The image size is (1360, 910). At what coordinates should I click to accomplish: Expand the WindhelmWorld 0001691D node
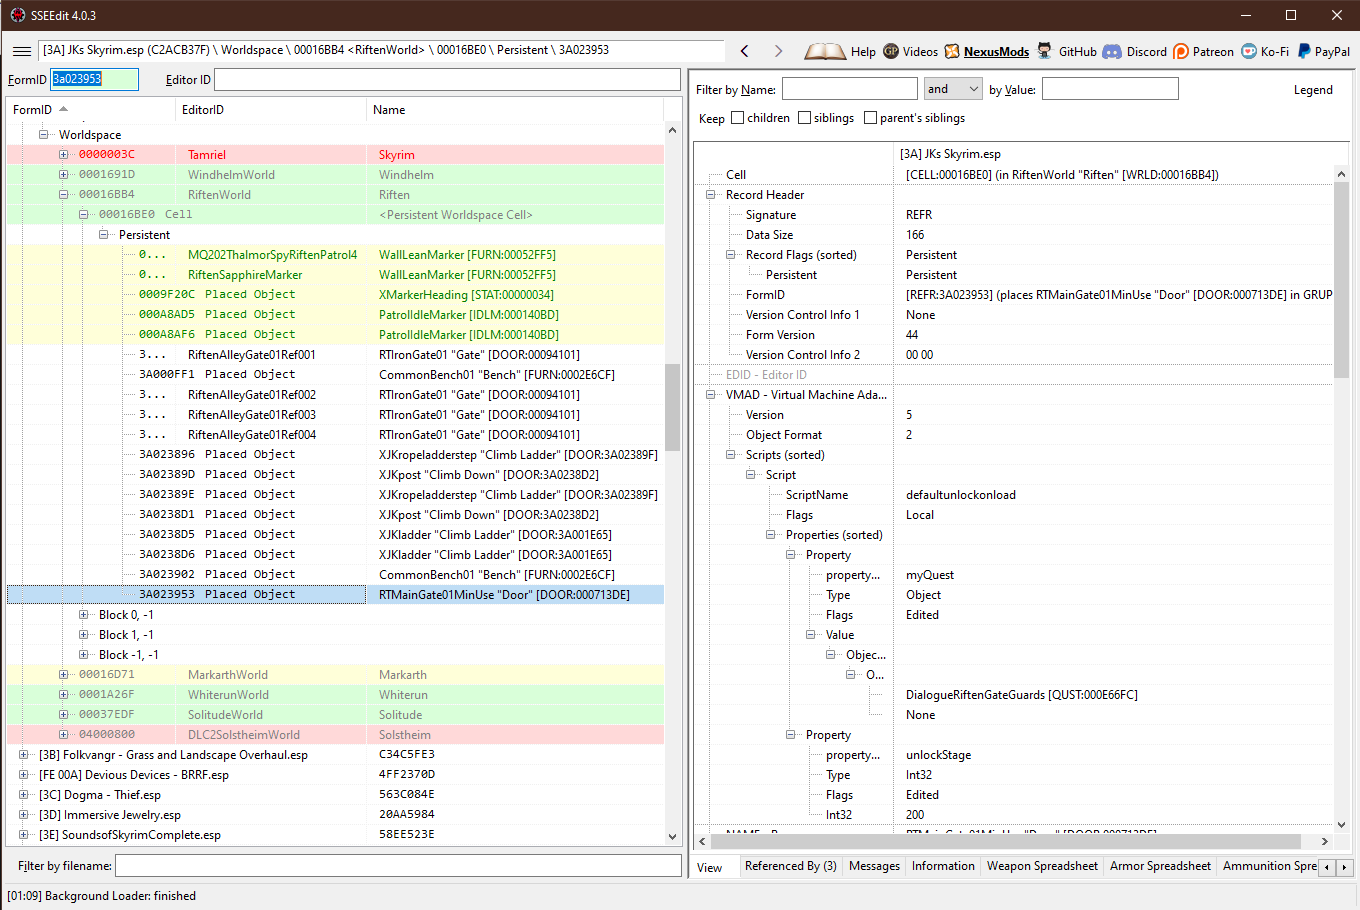click(64, 175)
